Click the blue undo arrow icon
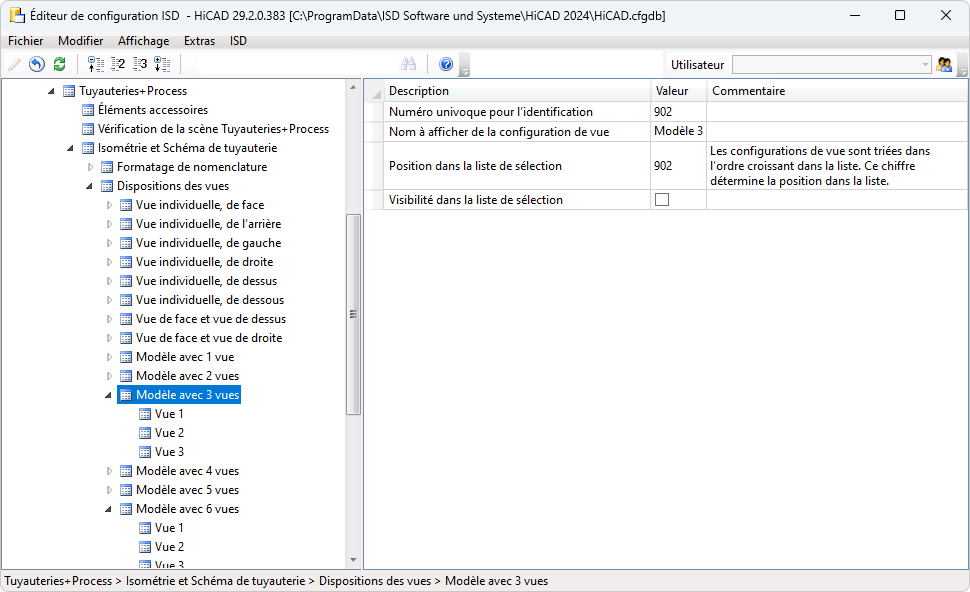The image size is (970, 592). 37,64
